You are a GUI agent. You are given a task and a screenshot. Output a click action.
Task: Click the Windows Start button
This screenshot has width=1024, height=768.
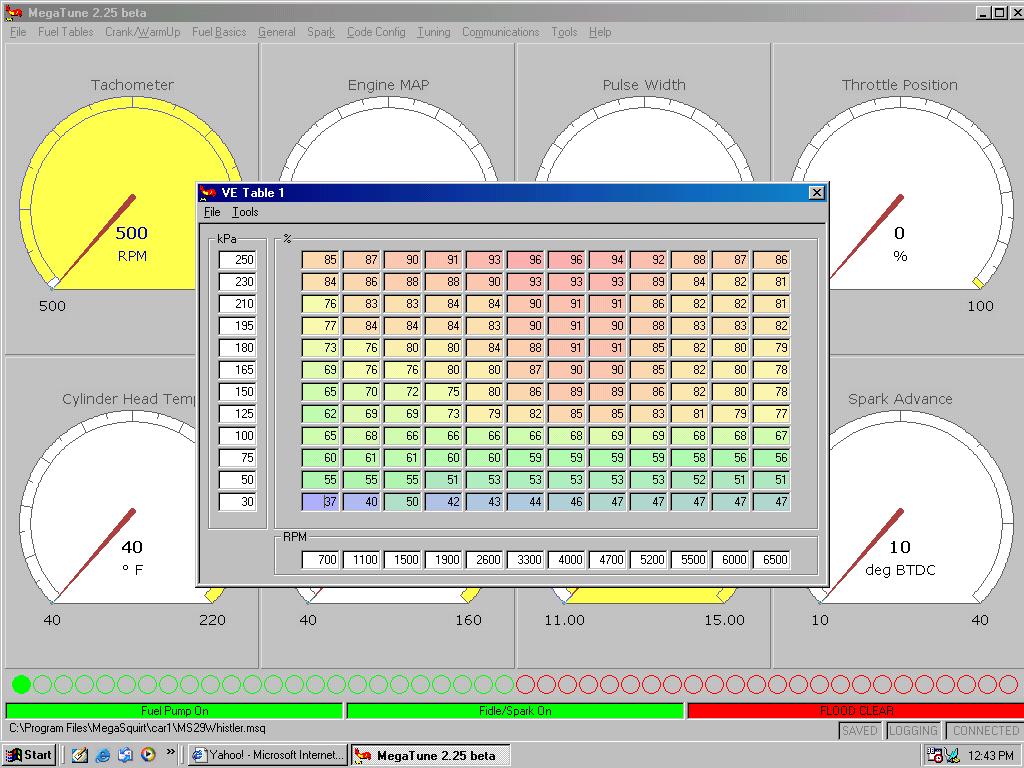pos(29,755)
